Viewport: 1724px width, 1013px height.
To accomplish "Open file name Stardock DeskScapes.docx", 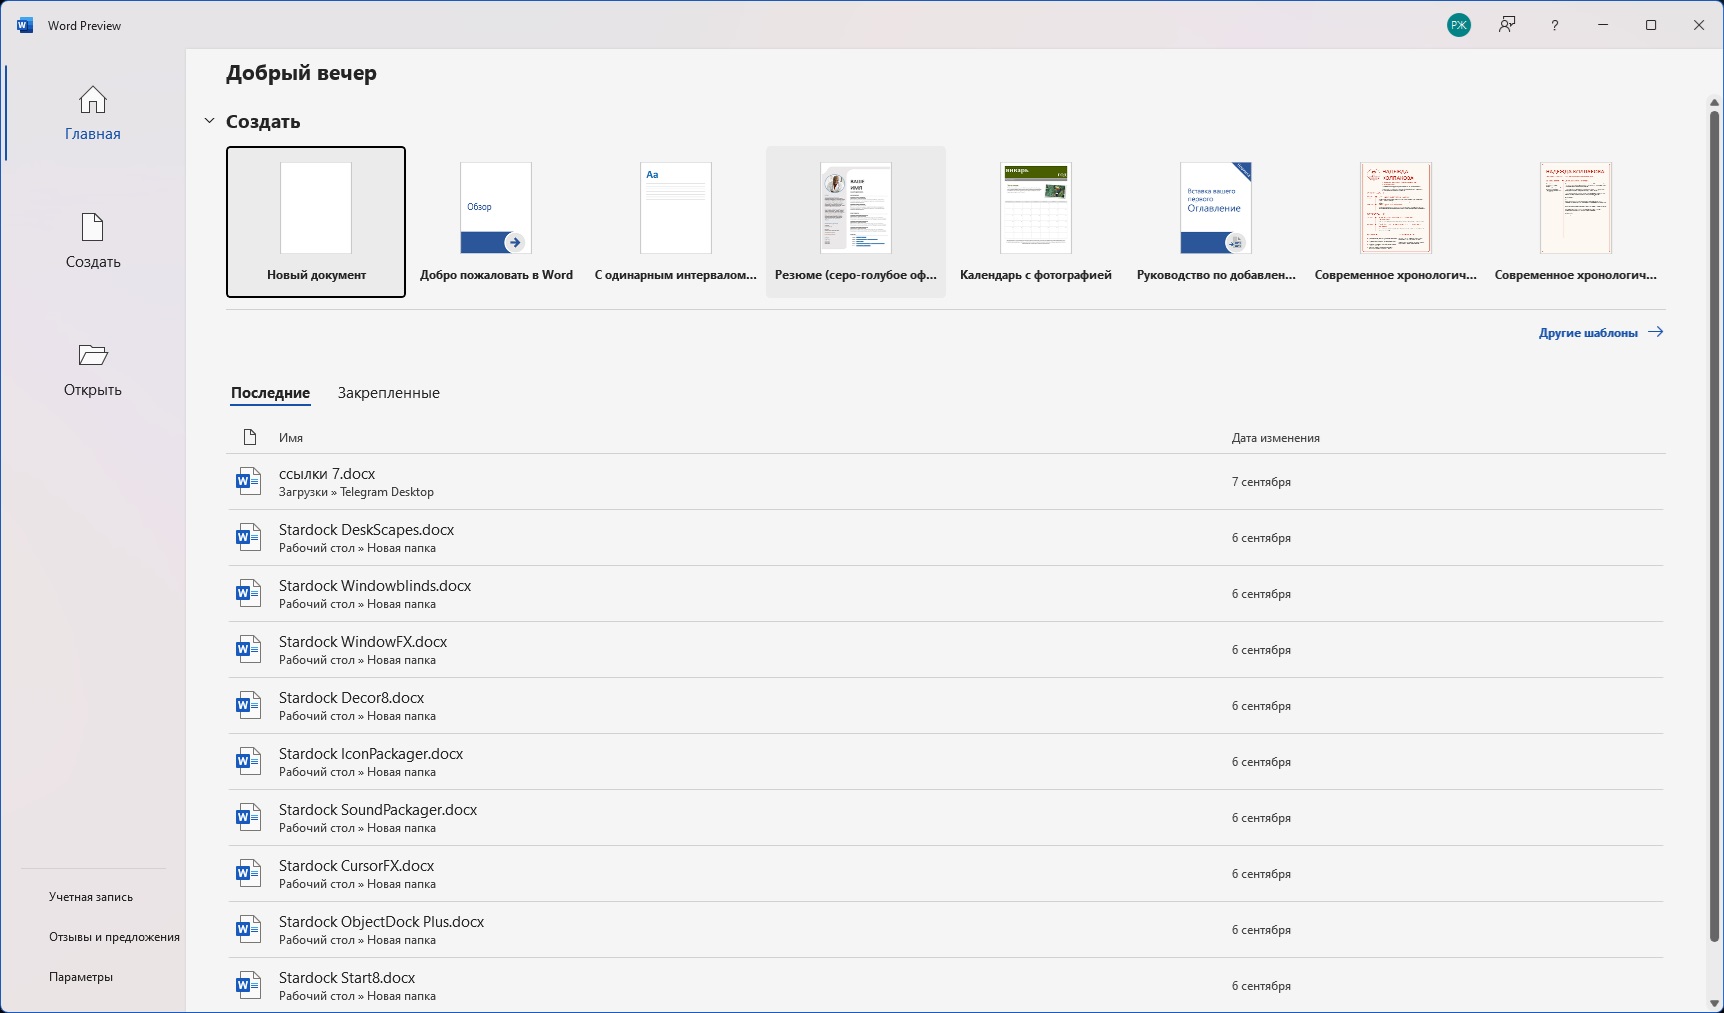I will point(367,530).
